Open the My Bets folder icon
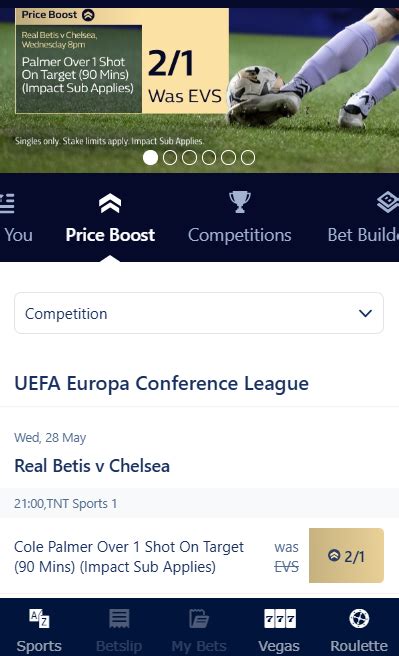399x656 pixels. (199, 618)
